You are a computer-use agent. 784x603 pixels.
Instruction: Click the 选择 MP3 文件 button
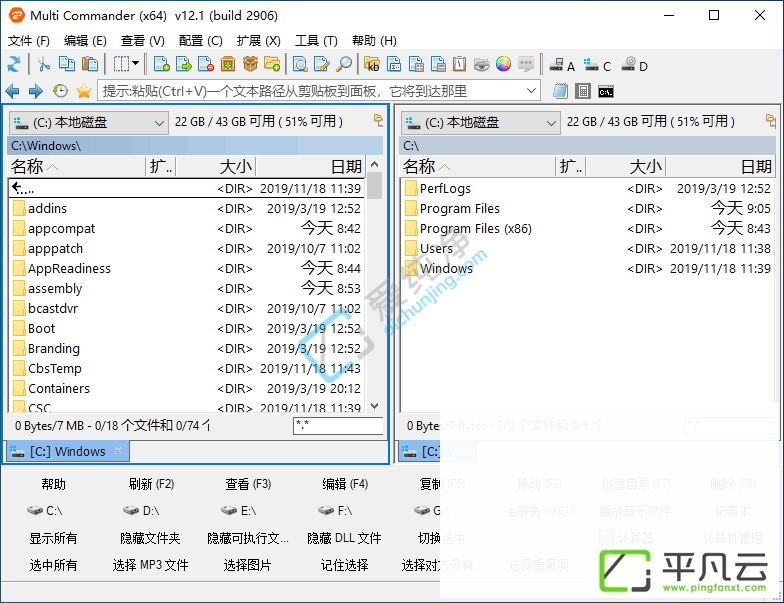[x=150, y=566]
